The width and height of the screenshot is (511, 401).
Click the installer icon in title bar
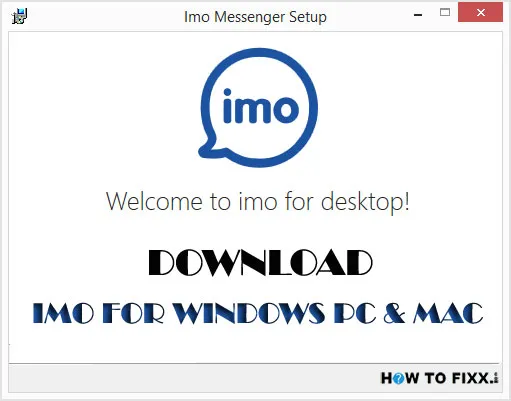pos(20,16)
